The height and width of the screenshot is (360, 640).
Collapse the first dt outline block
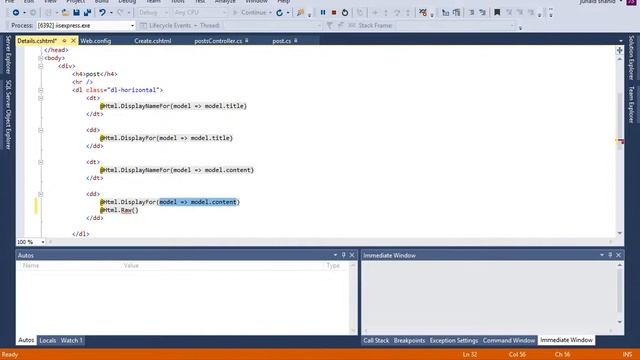pos(40,98)
